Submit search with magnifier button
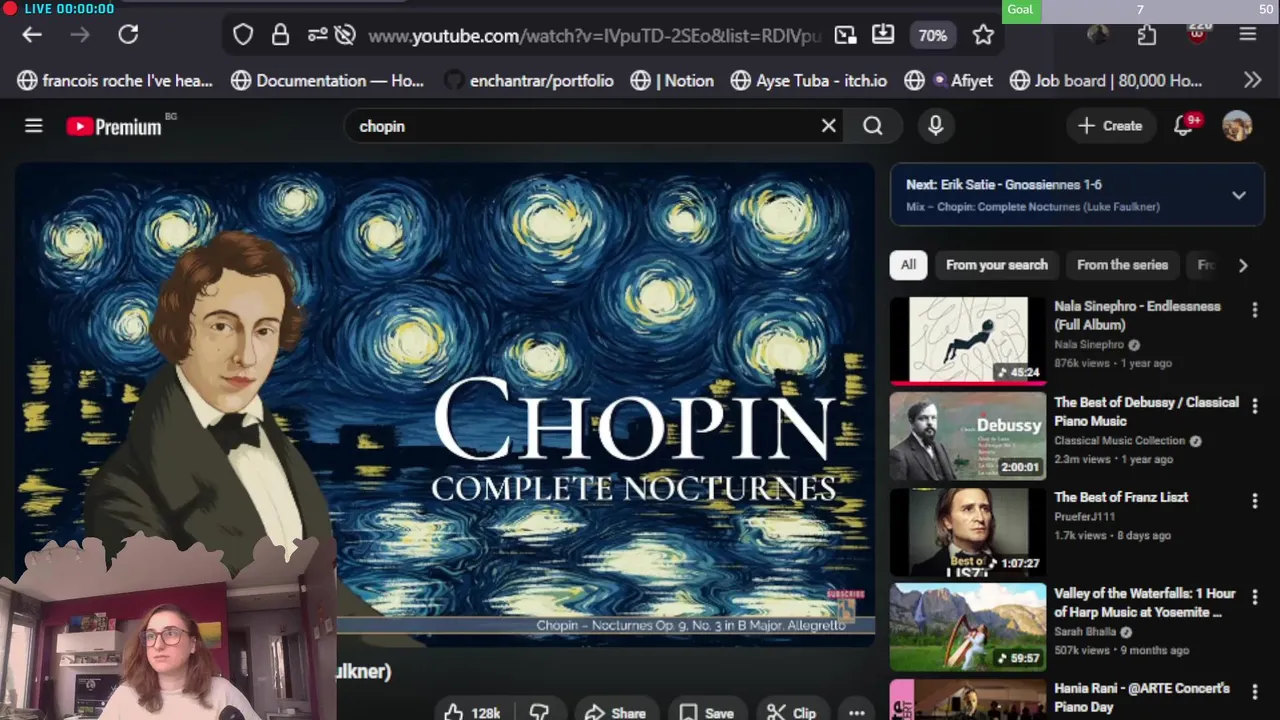Viewport: 1280px width, 720px height. point(873,126)
